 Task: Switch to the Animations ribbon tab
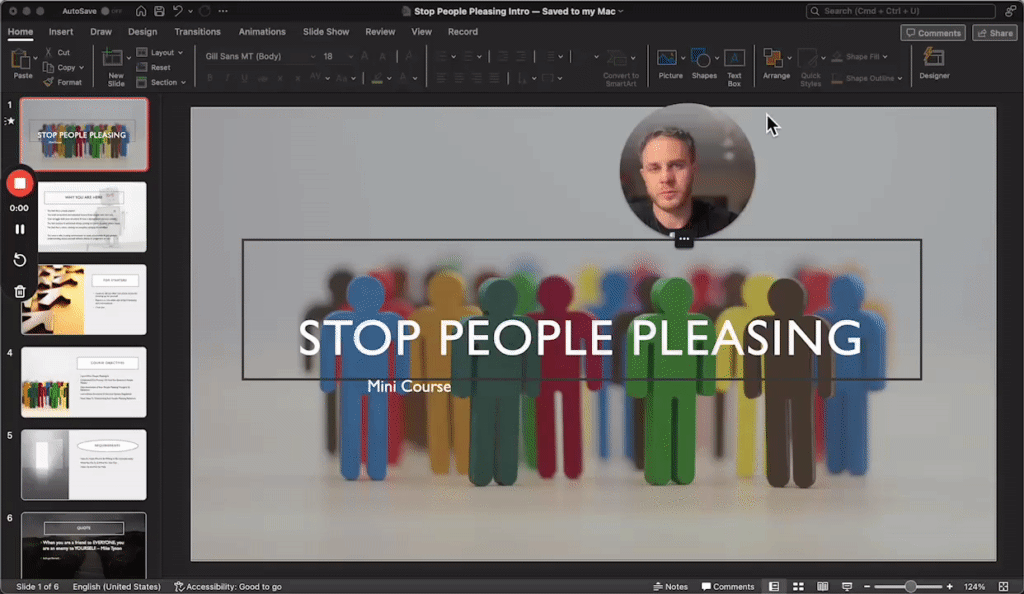pos(261,31)
